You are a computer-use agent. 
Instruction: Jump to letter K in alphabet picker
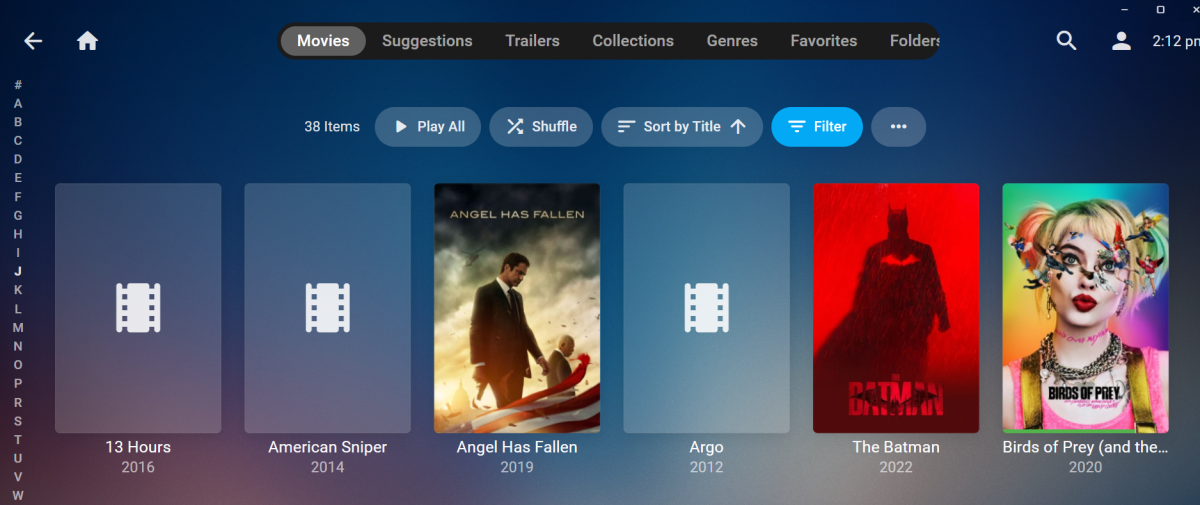[x=18, y=290]
